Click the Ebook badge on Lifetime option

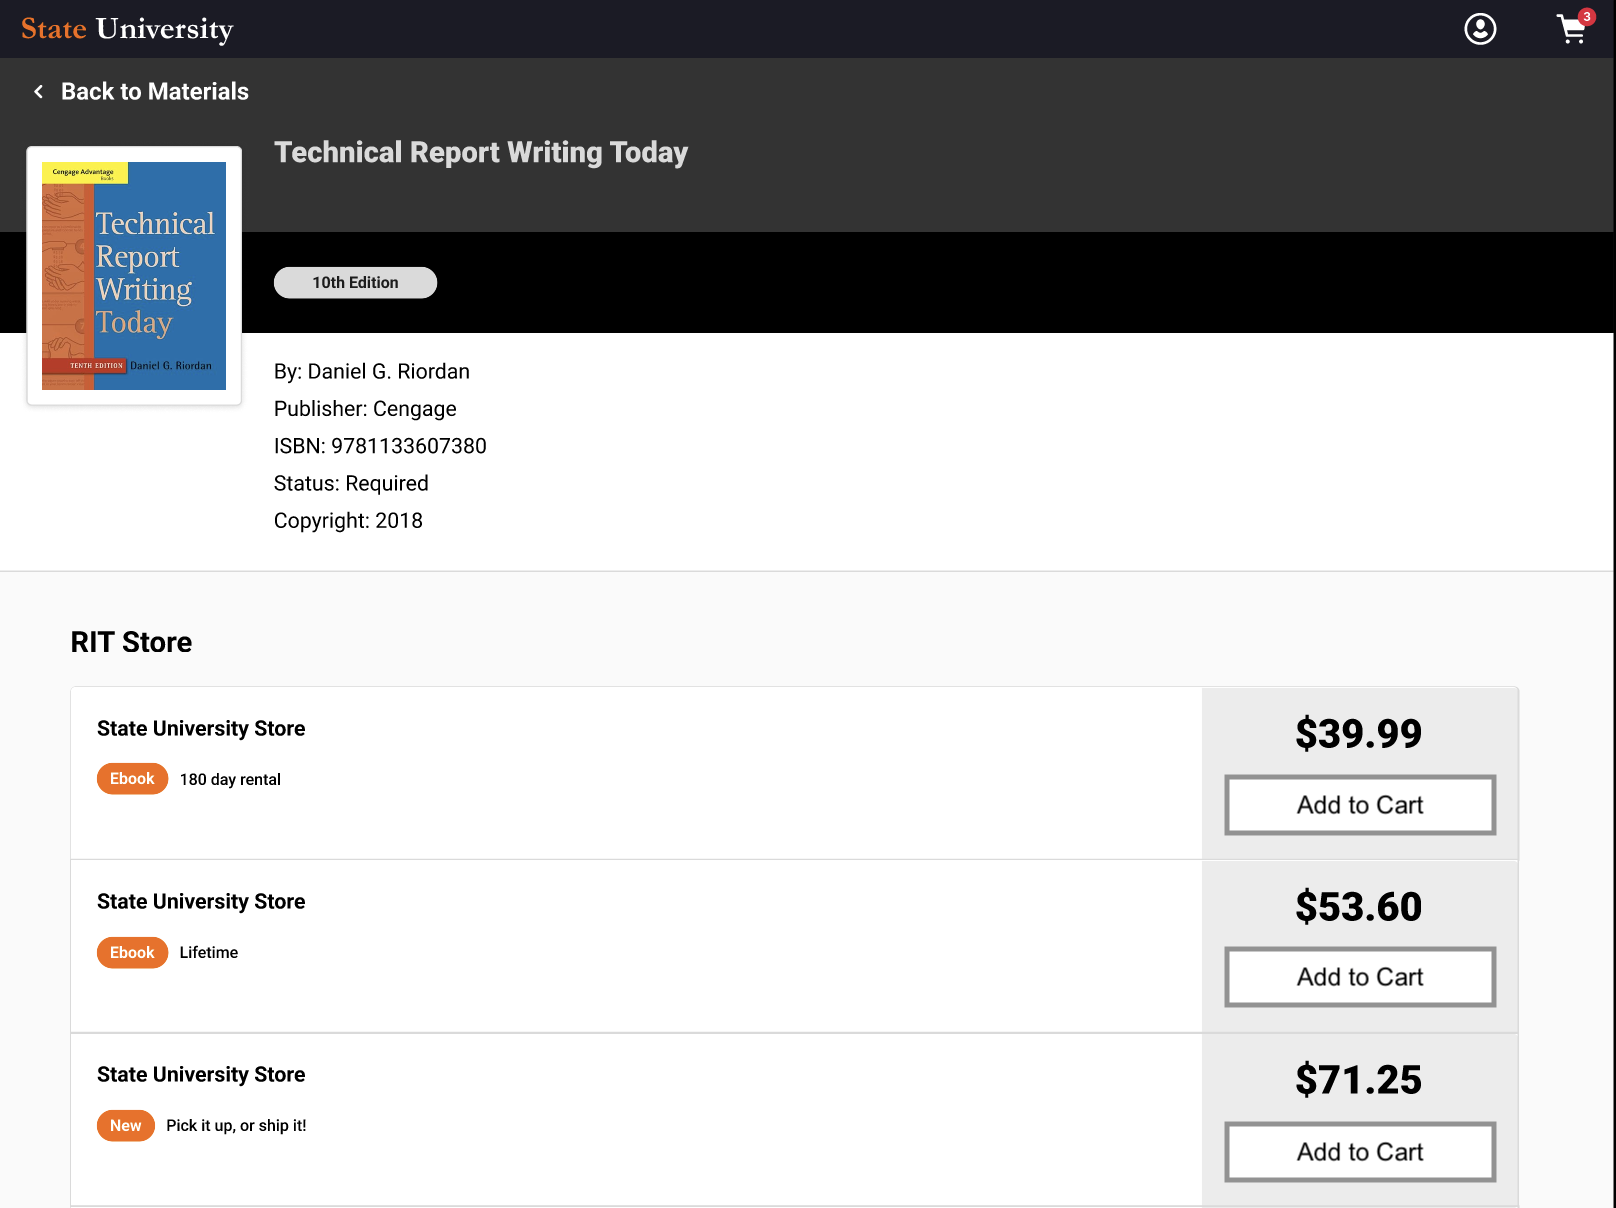click(x=132, y=953)
